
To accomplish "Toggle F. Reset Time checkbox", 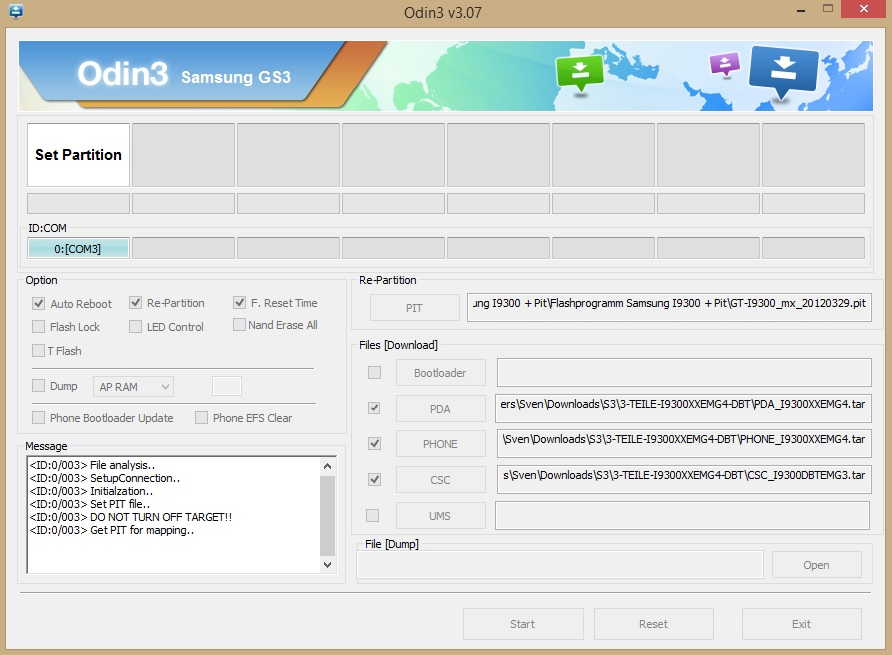I will (x=239, y=303).
